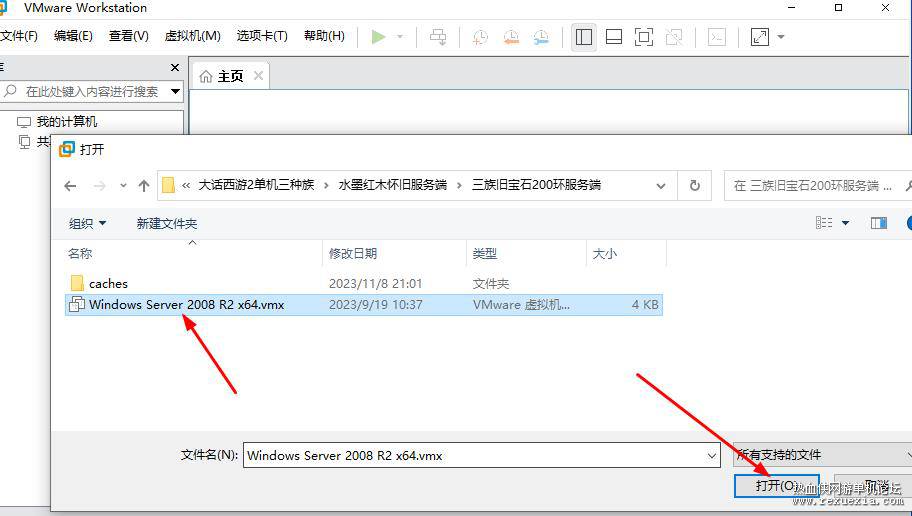The image size is (912, 516).
Task: Open the library search dropdown arrow
Action: (x=175, y=91)
